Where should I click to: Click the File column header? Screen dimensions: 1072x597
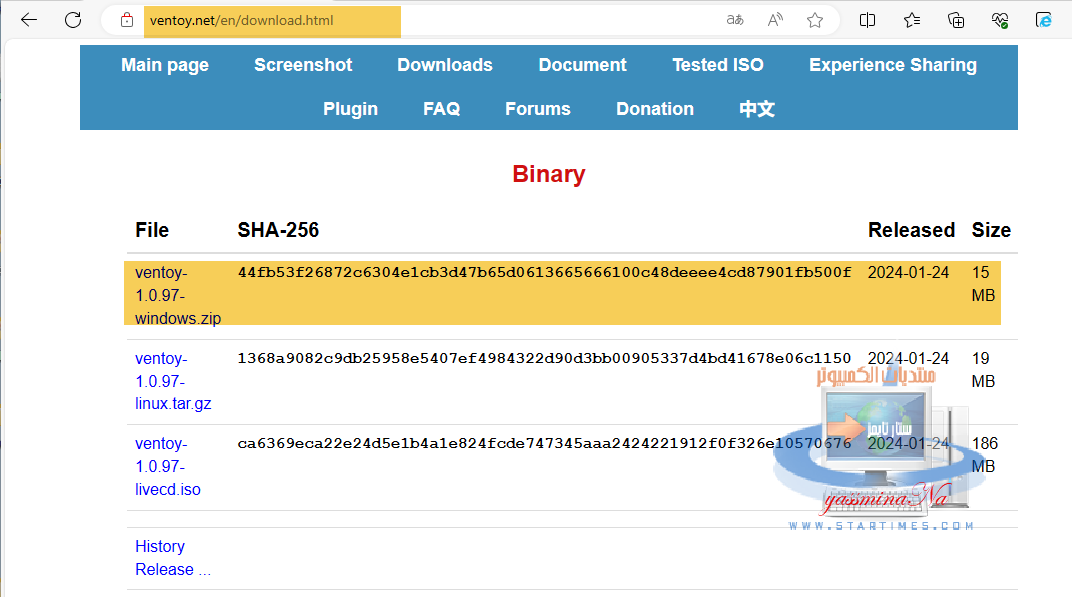152,230
